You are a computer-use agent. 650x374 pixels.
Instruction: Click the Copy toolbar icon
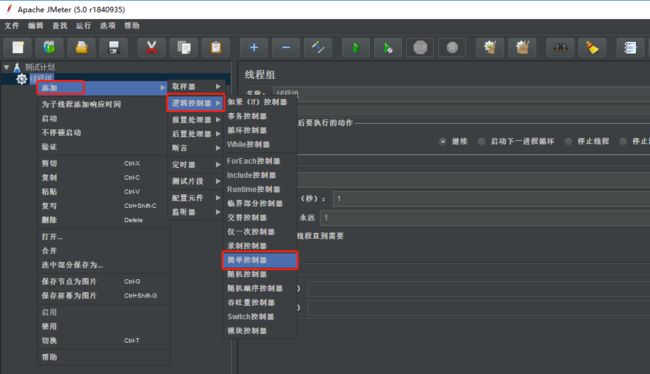(x=184, y=48)
